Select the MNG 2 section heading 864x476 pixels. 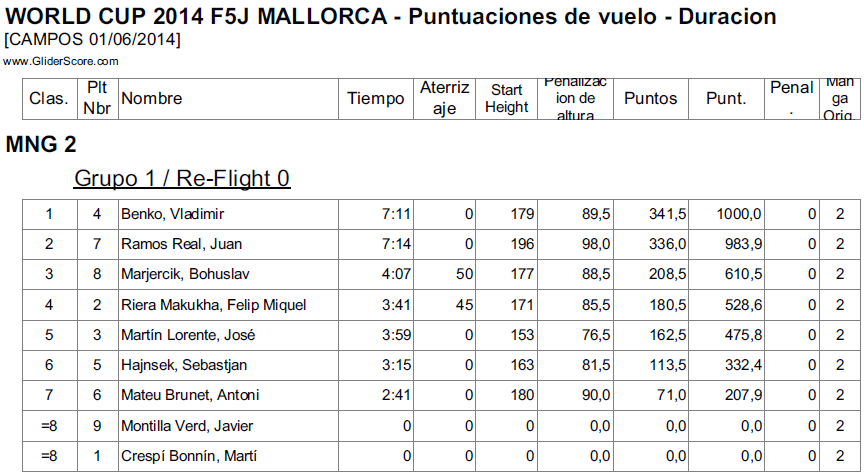pos(41,145)
